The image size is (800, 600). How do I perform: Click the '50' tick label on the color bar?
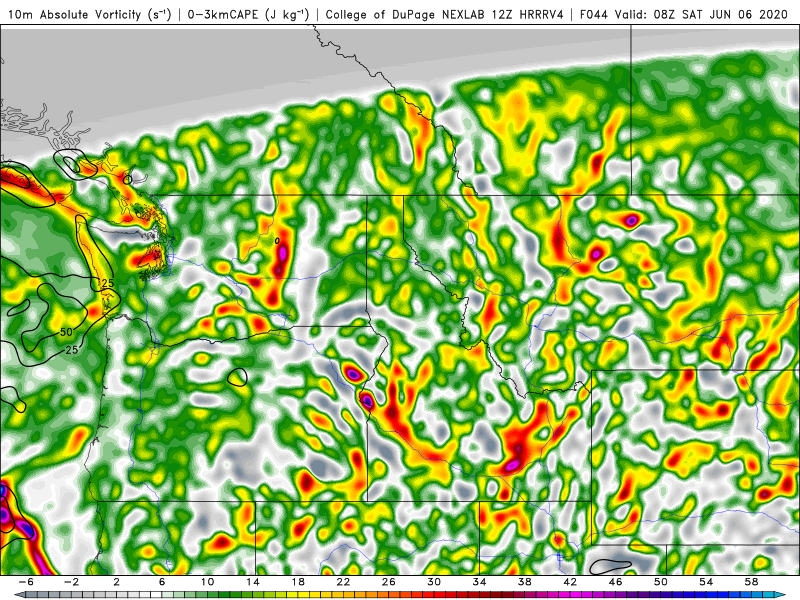[661, 582]
